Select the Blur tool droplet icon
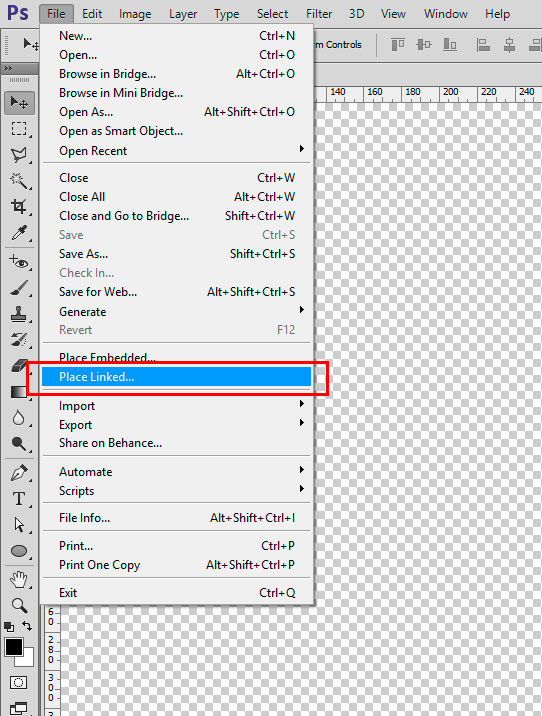This screenshot has height=716, width=542. [19, 418]
